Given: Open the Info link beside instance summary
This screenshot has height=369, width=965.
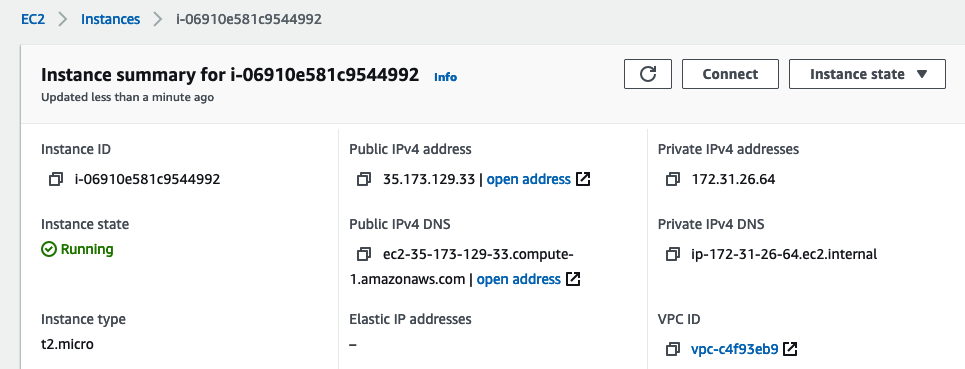Looking at the screenshot, I should click(446, 77).
